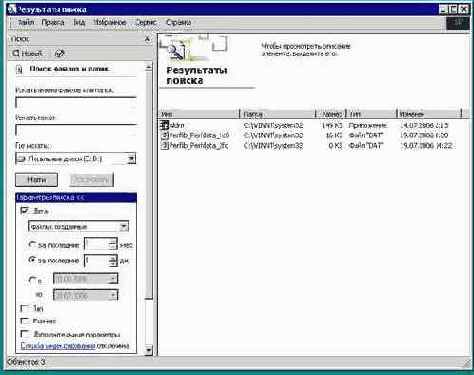
Task: Select the 'за последние' months radio button
Action: pos(32,245)
